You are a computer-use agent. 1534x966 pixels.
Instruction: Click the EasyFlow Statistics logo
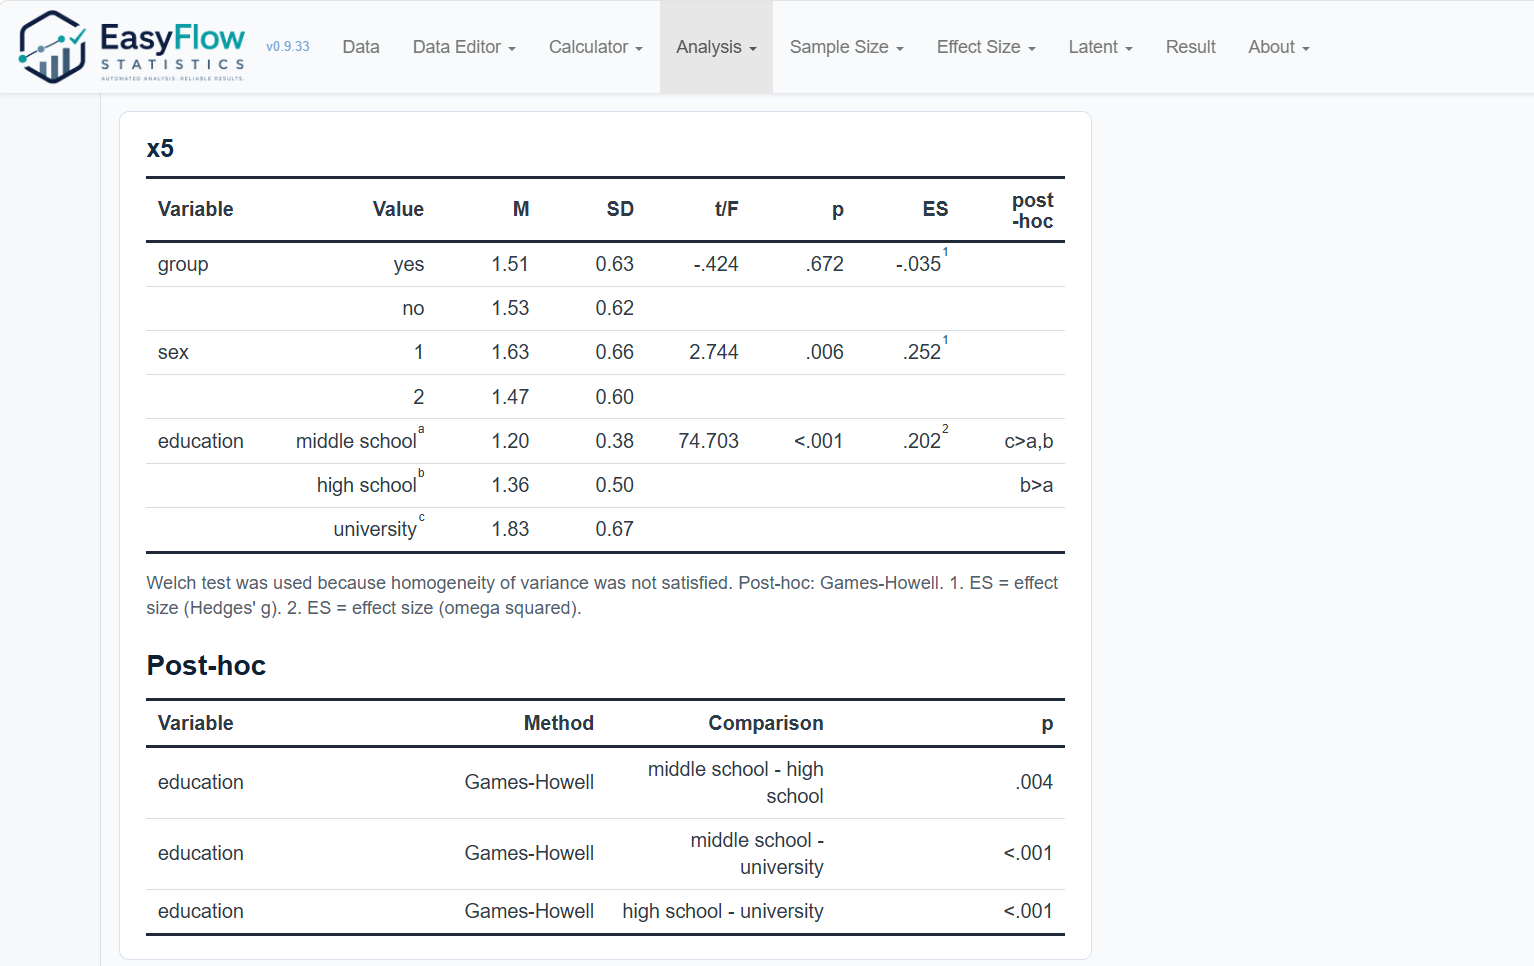[132, 47]
